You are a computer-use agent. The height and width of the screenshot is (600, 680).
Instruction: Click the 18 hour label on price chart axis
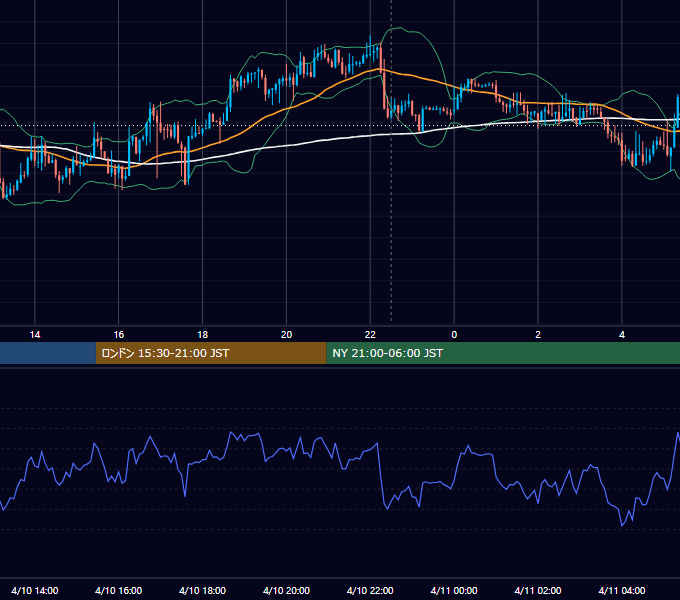[x=203, y=335]
